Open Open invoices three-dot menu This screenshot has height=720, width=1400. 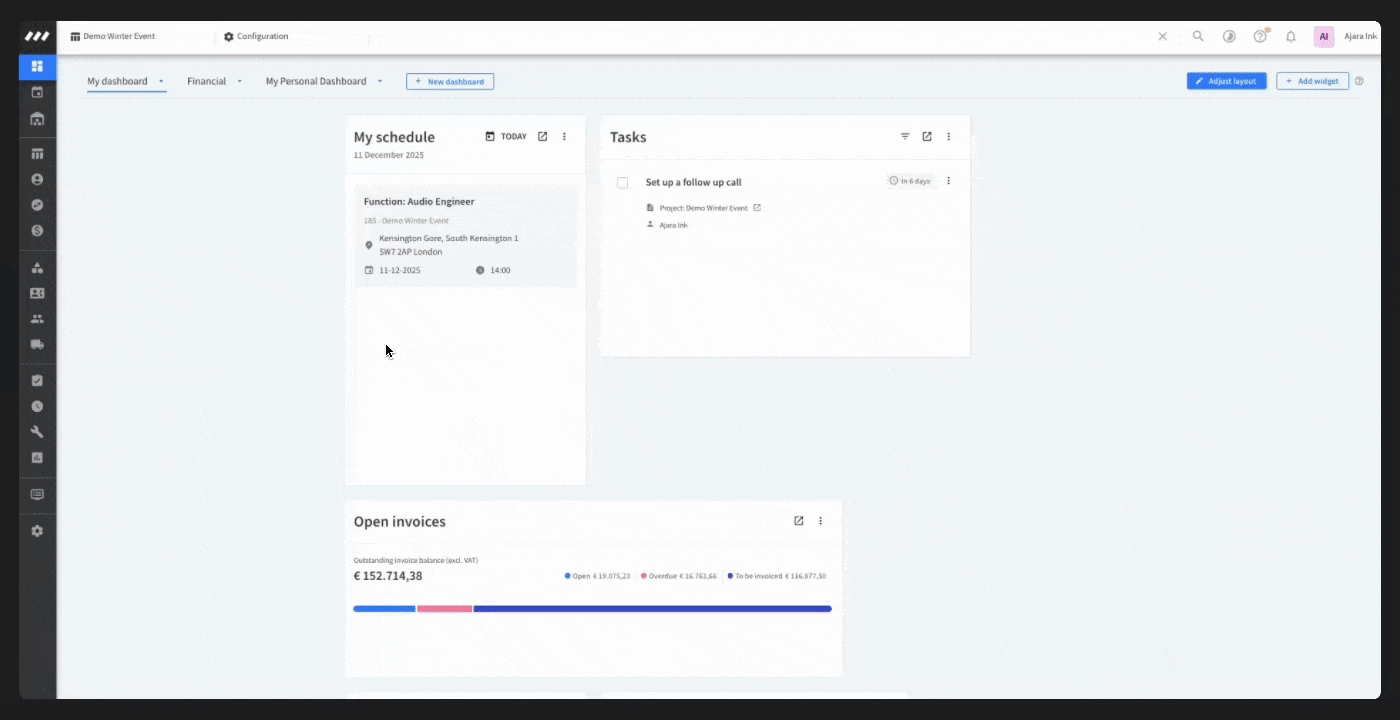(x=821, y=521)
